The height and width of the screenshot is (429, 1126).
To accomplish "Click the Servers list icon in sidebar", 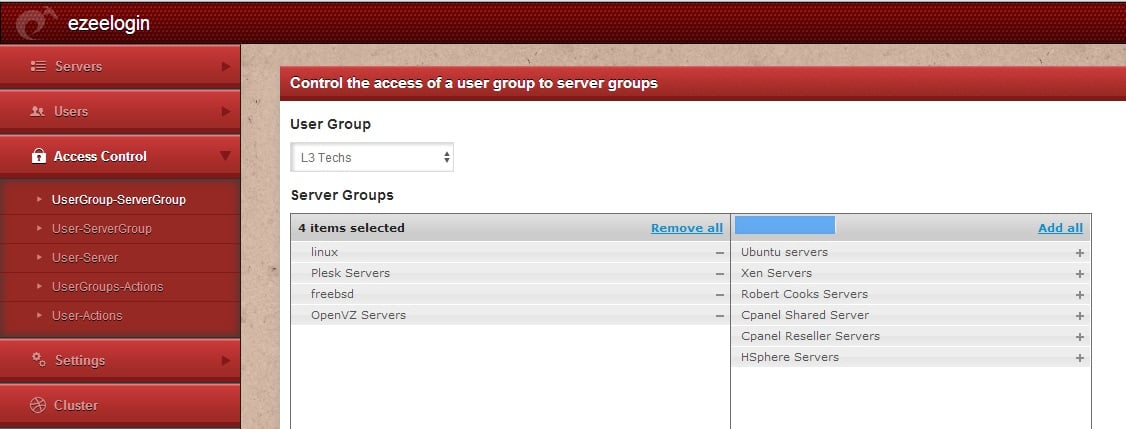I will (38, 66).
